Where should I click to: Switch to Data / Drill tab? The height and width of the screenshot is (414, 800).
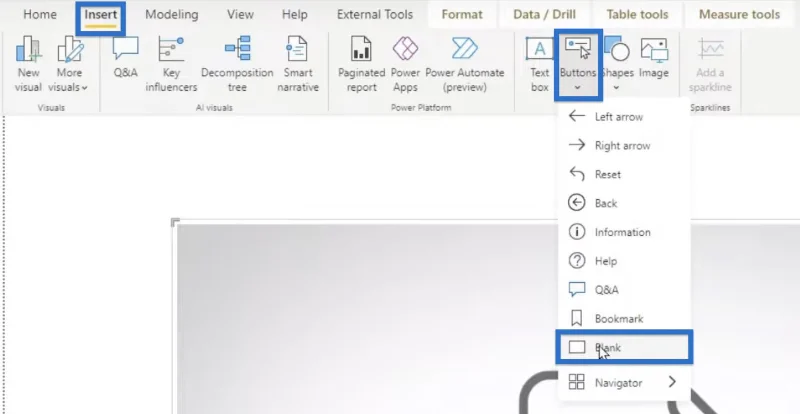click(544, 15)
